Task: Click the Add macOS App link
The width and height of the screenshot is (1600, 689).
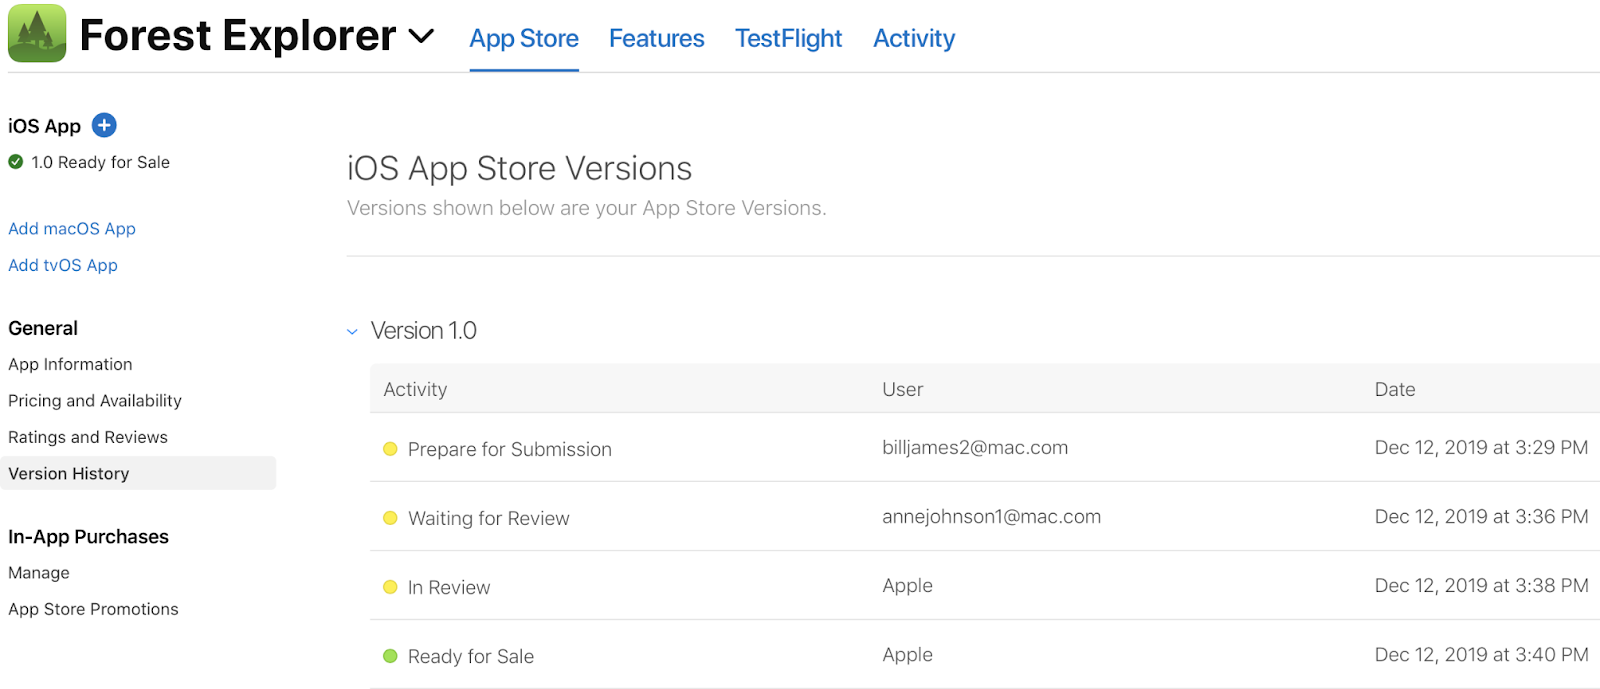Action: pyautogui.click(x=72, y=229)
